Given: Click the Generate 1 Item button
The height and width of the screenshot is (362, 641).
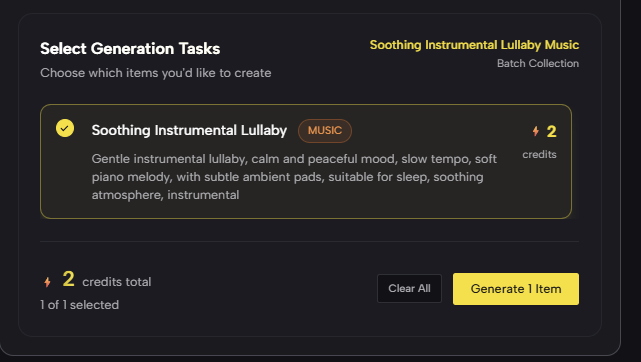Looking at the screenshot, I should [515, 289].
